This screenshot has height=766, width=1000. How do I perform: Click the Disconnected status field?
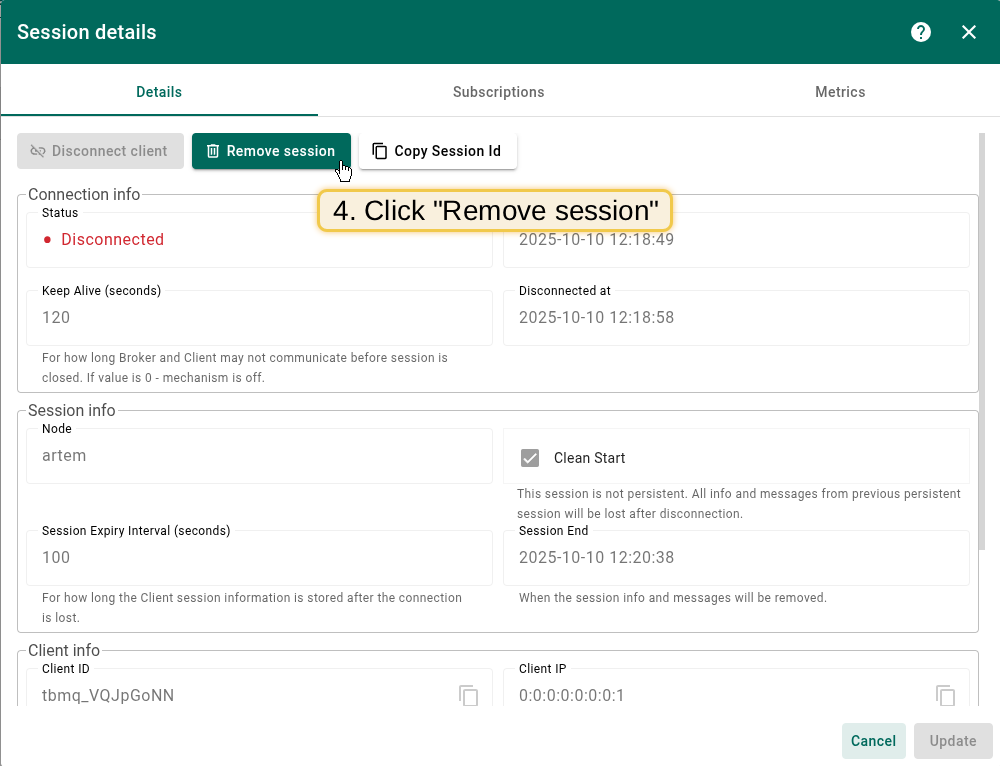tap(258, 240)
